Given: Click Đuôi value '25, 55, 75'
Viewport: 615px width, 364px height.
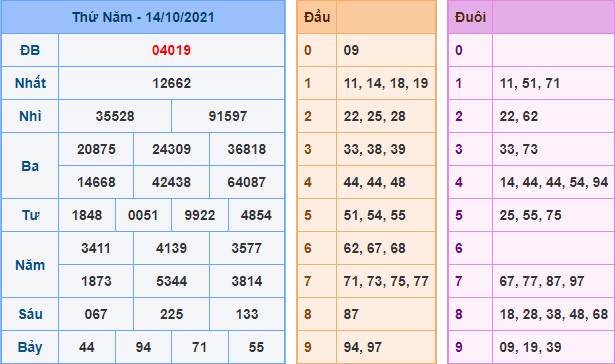Looking at the screenshot, I should (x=530, y=215).
